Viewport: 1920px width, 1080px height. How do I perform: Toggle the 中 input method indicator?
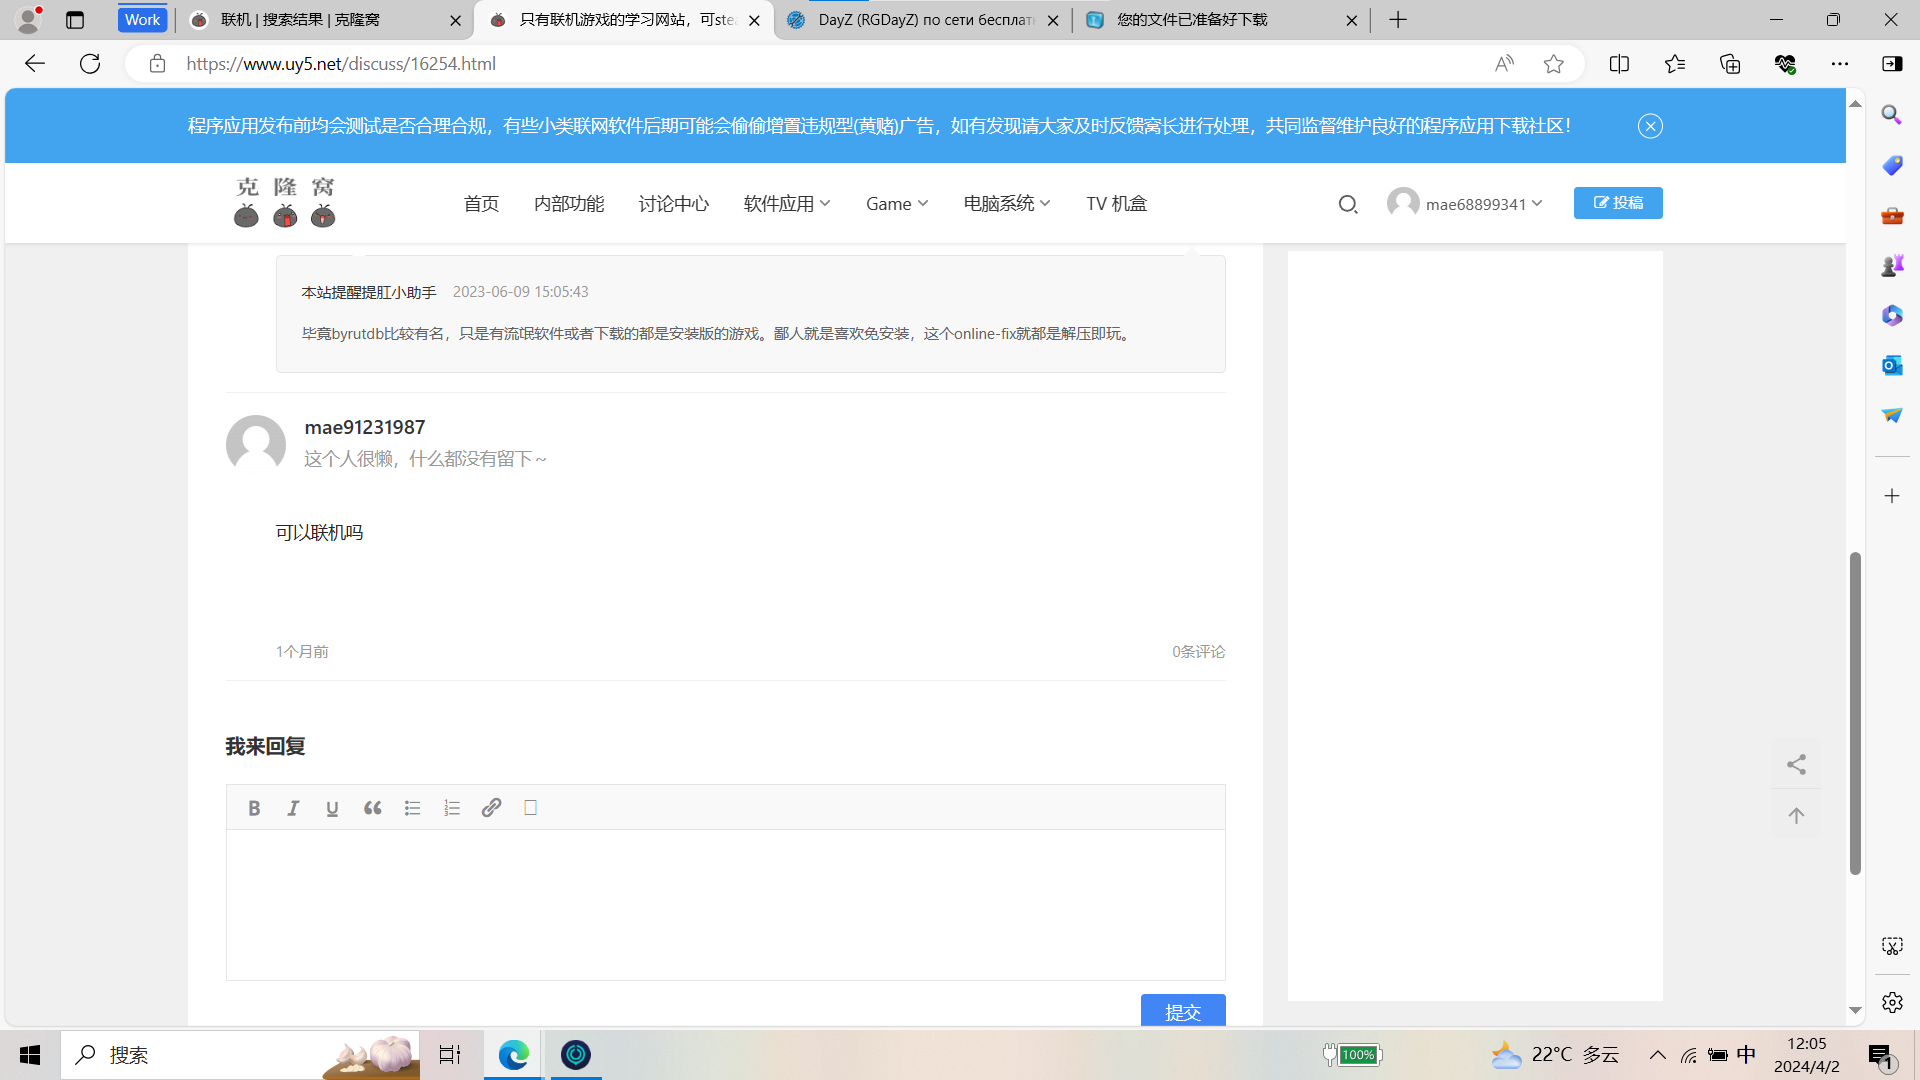(1746, 1055)
